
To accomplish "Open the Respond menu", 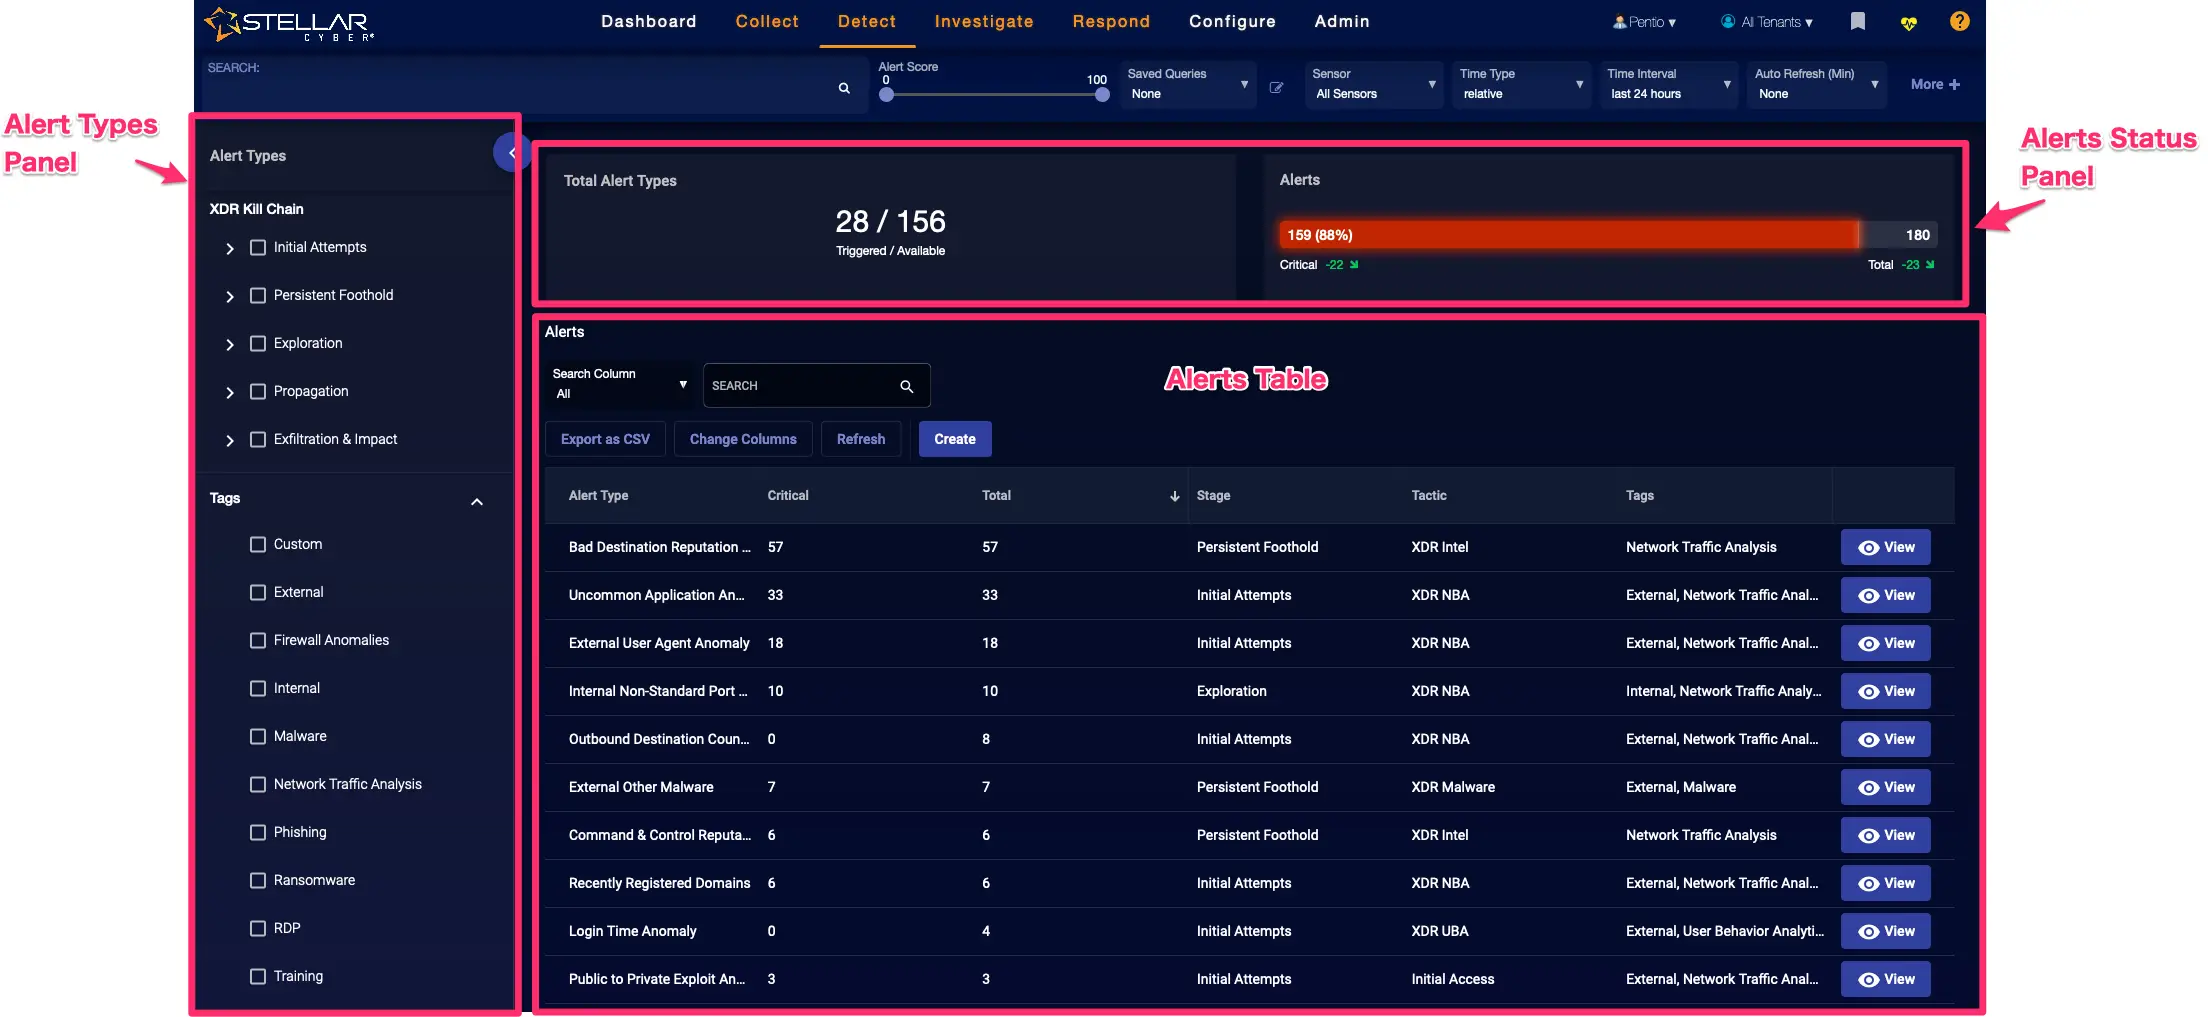I will [x=1110, y=22].
